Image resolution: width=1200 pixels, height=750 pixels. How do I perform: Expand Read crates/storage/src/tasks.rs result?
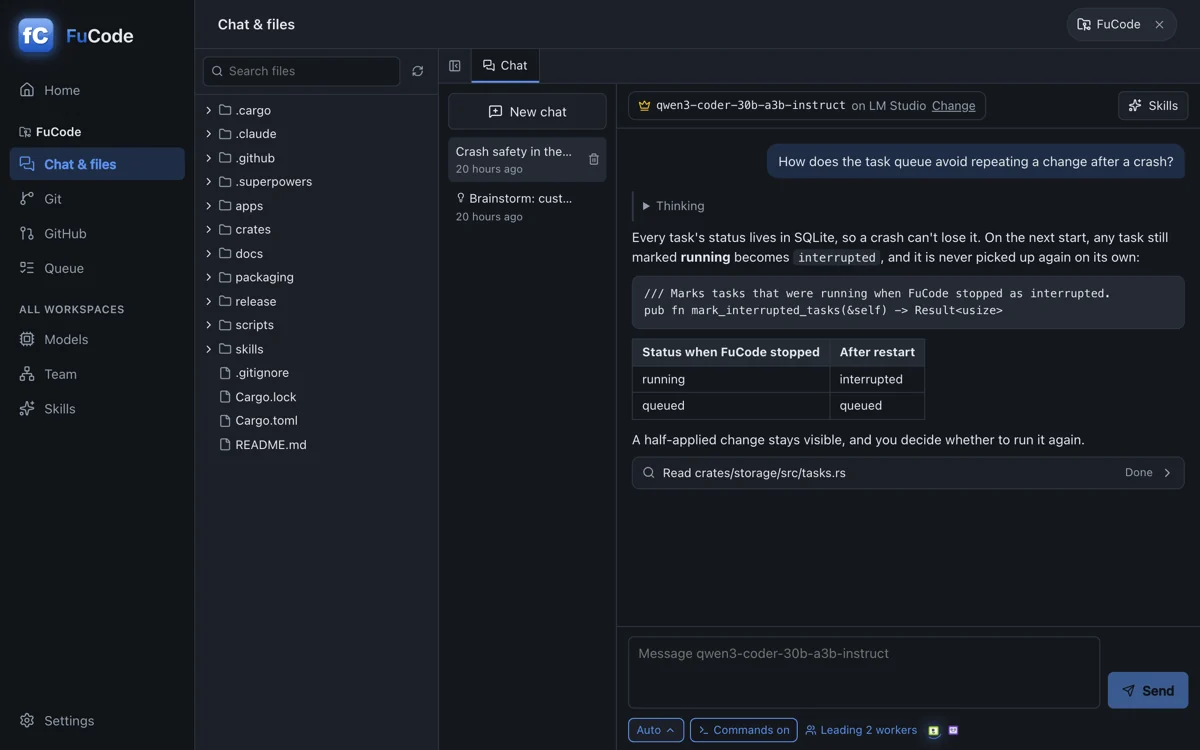[x=908, y=473]
